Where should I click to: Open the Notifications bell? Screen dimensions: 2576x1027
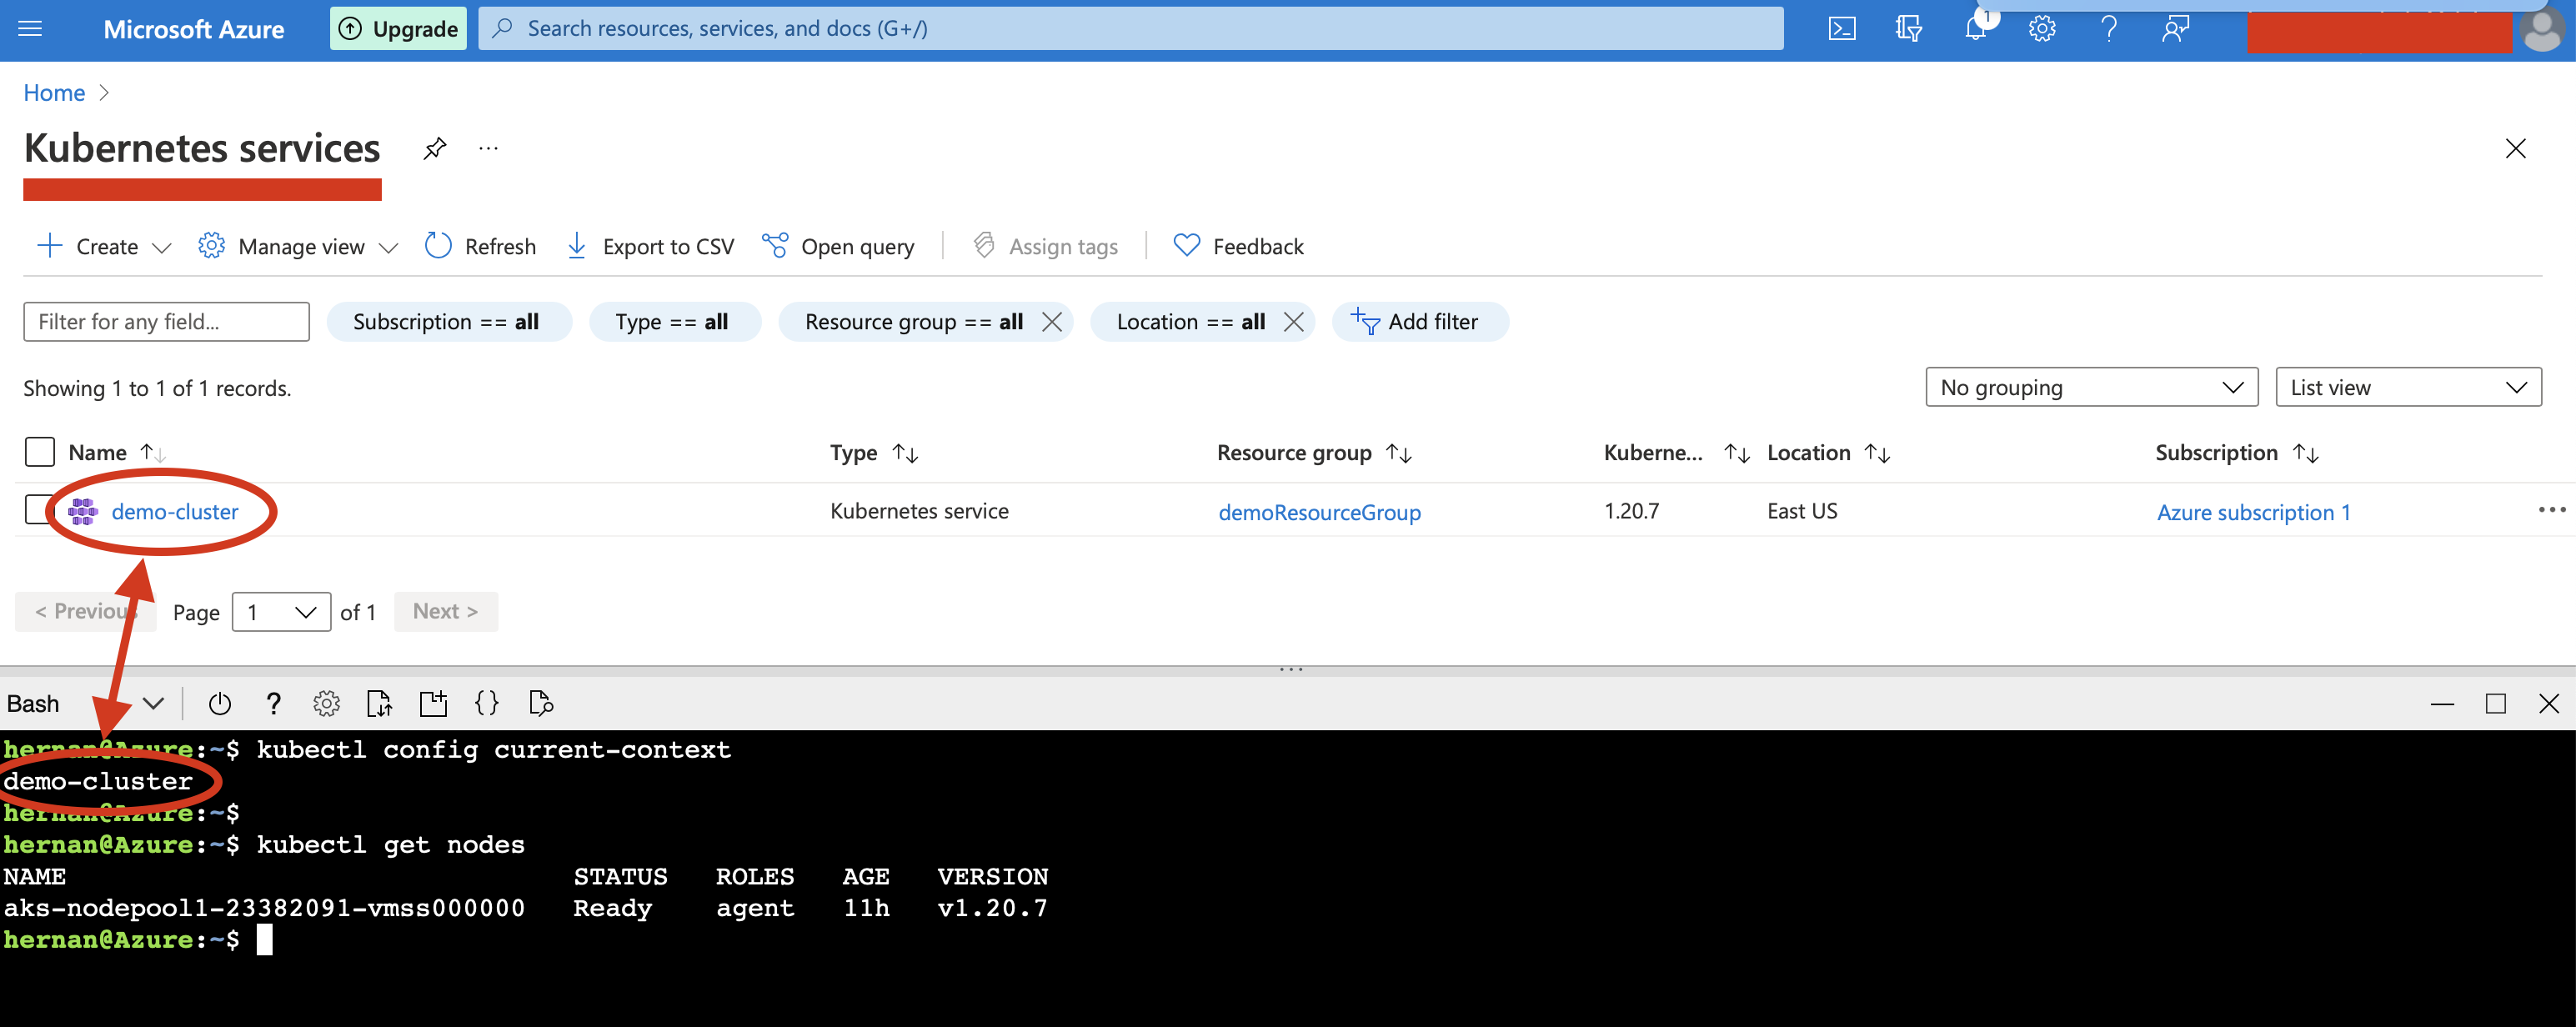click(x=1976, y=28)
